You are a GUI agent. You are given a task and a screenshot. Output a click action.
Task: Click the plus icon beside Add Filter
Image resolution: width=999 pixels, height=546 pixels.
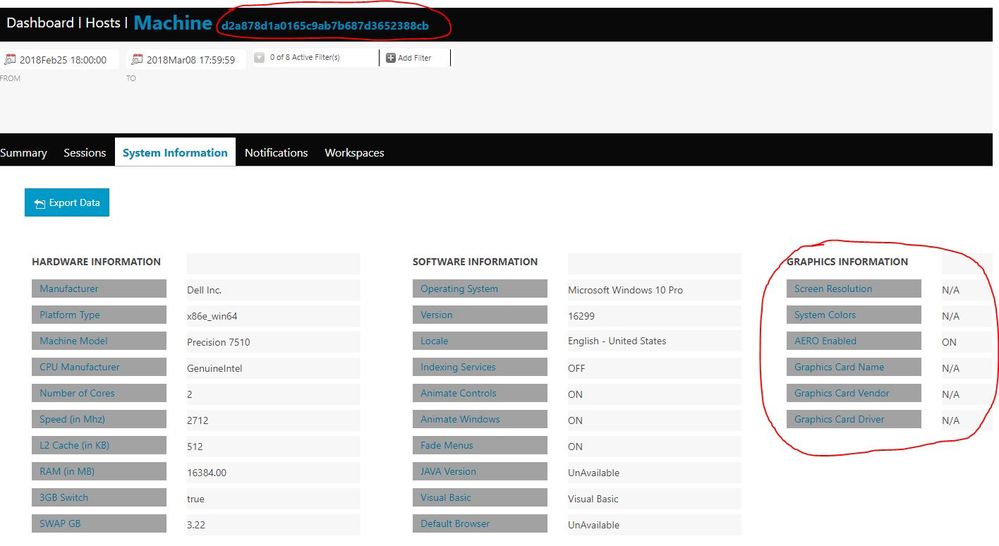point(390,58)
